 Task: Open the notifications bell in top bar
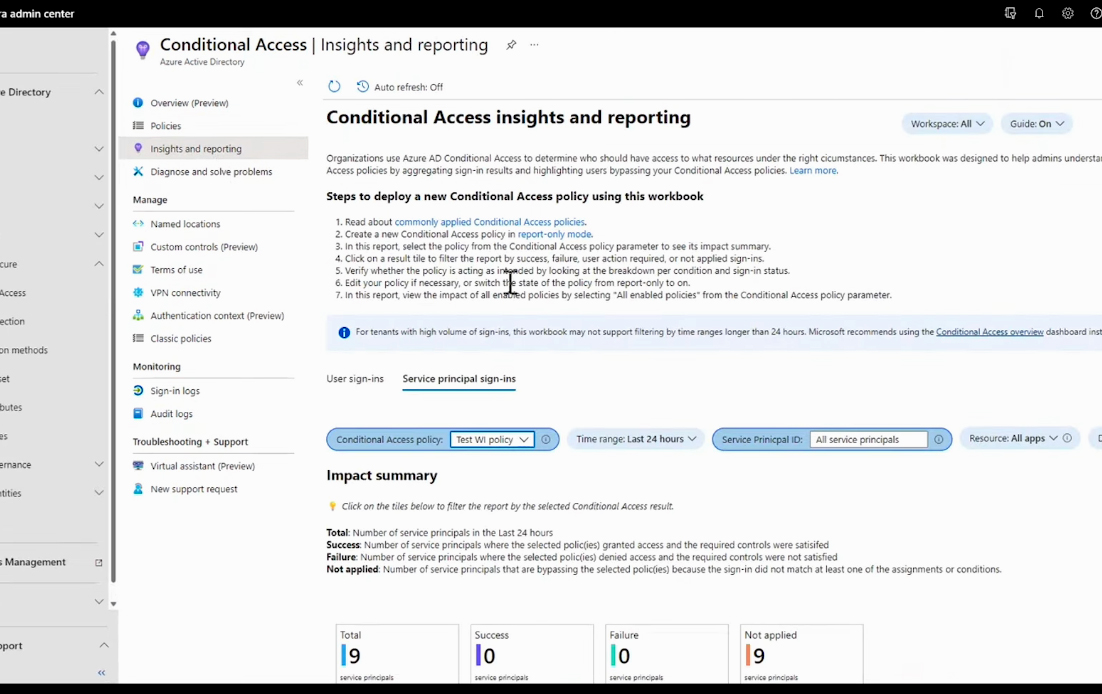1039,13
